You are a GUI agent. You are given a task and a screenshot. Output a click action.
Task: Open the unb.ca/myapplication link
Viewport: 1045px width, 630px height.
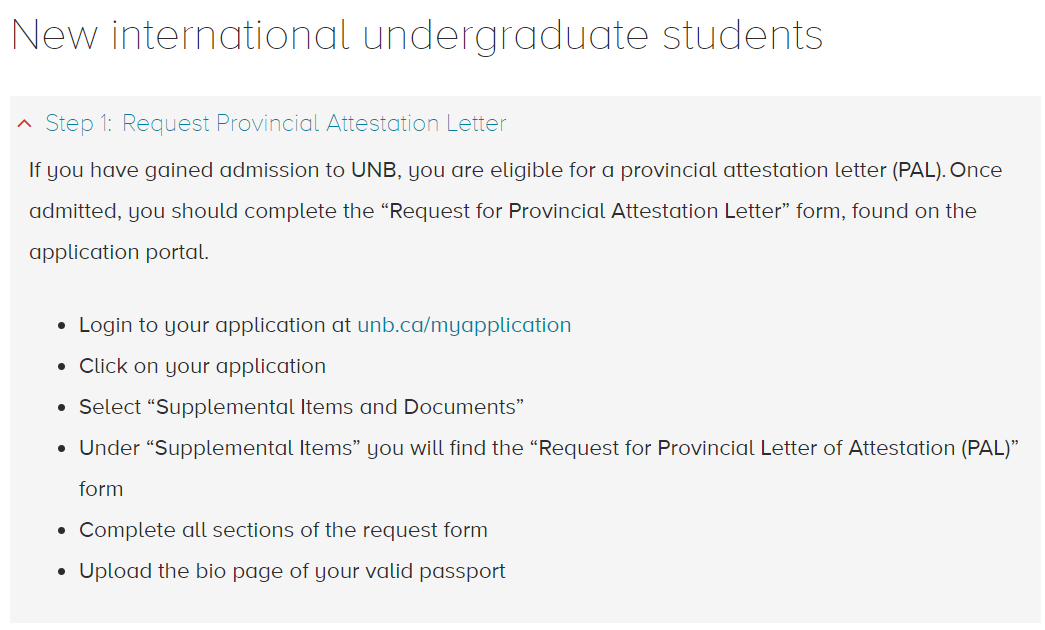(464, 325)
